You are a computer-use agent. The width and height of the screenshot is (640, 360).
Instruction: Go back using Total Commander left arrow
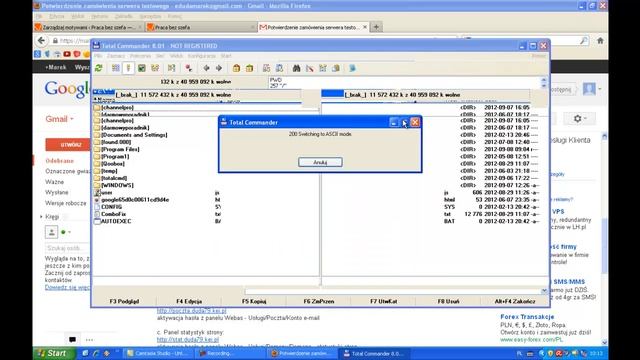(207, 68)
